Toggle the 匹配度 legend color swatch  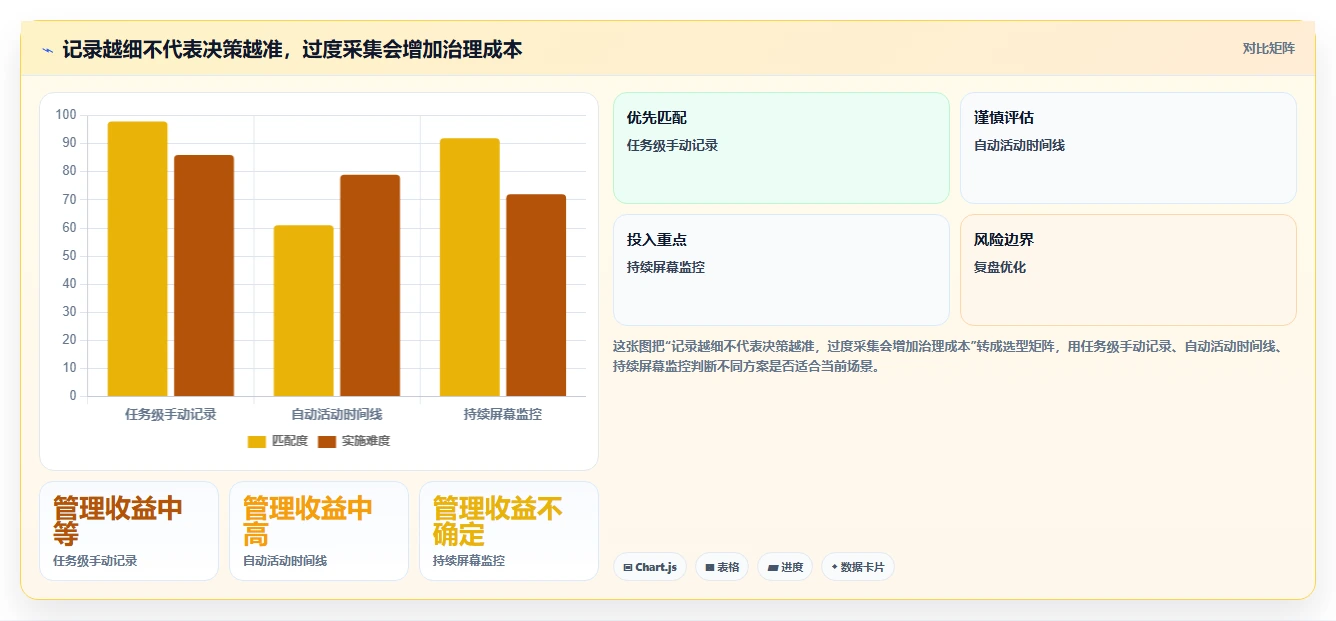(257, 441)
